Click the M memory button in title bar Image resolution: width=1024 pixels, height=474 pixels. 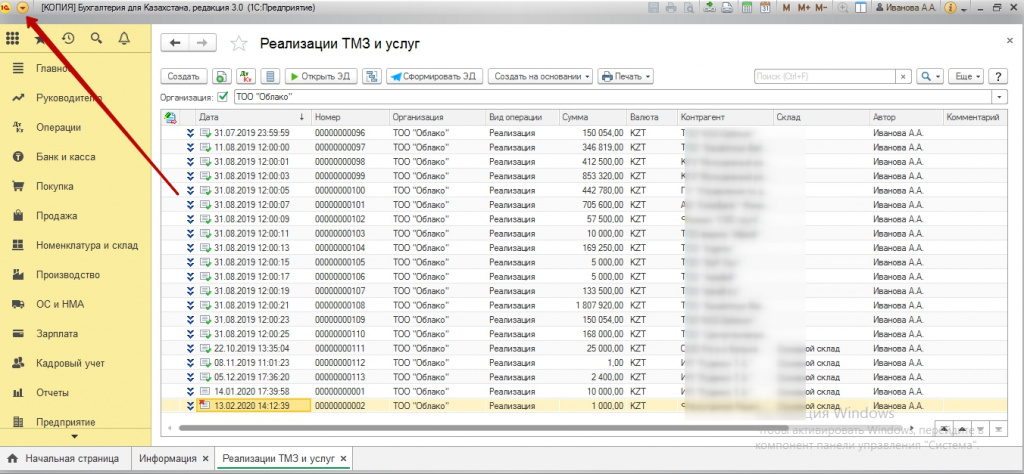coord(786,8)
